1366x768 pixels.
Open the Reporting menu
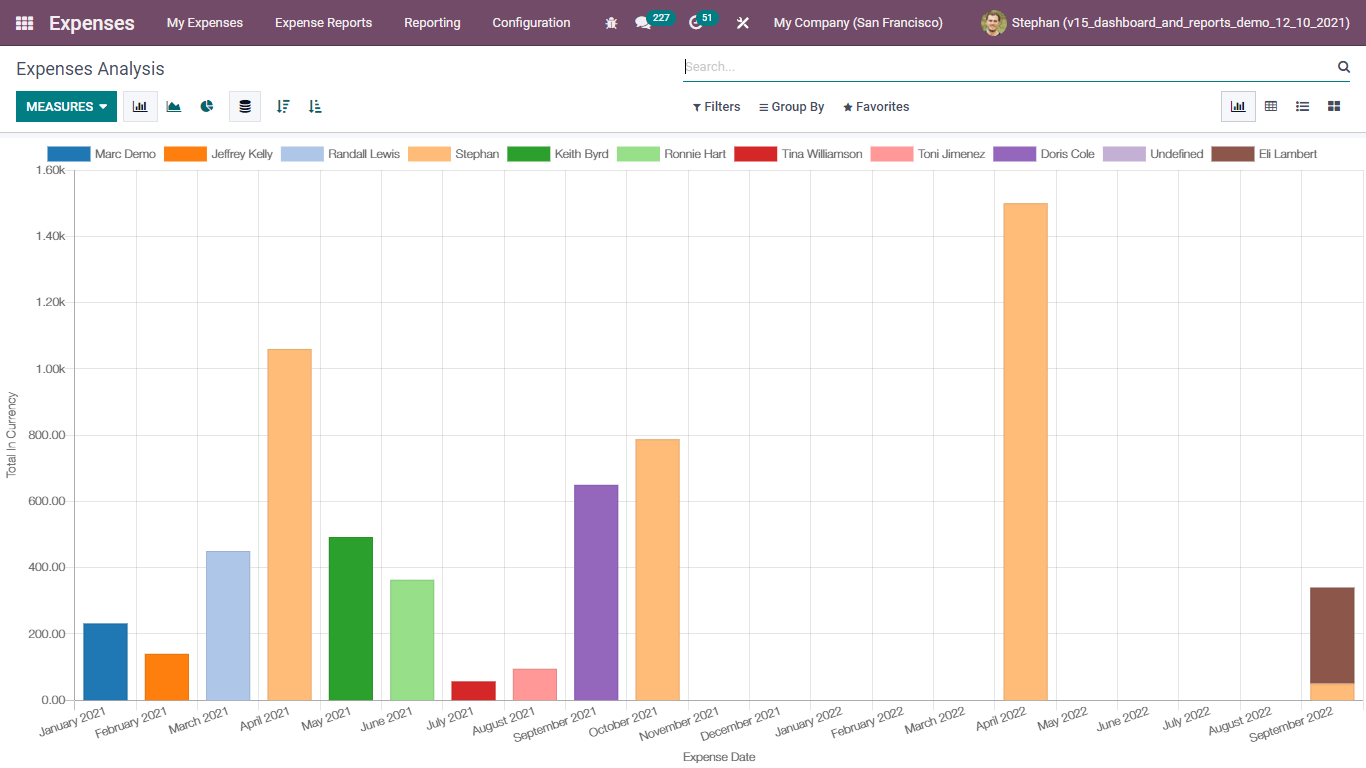[432, 22]
